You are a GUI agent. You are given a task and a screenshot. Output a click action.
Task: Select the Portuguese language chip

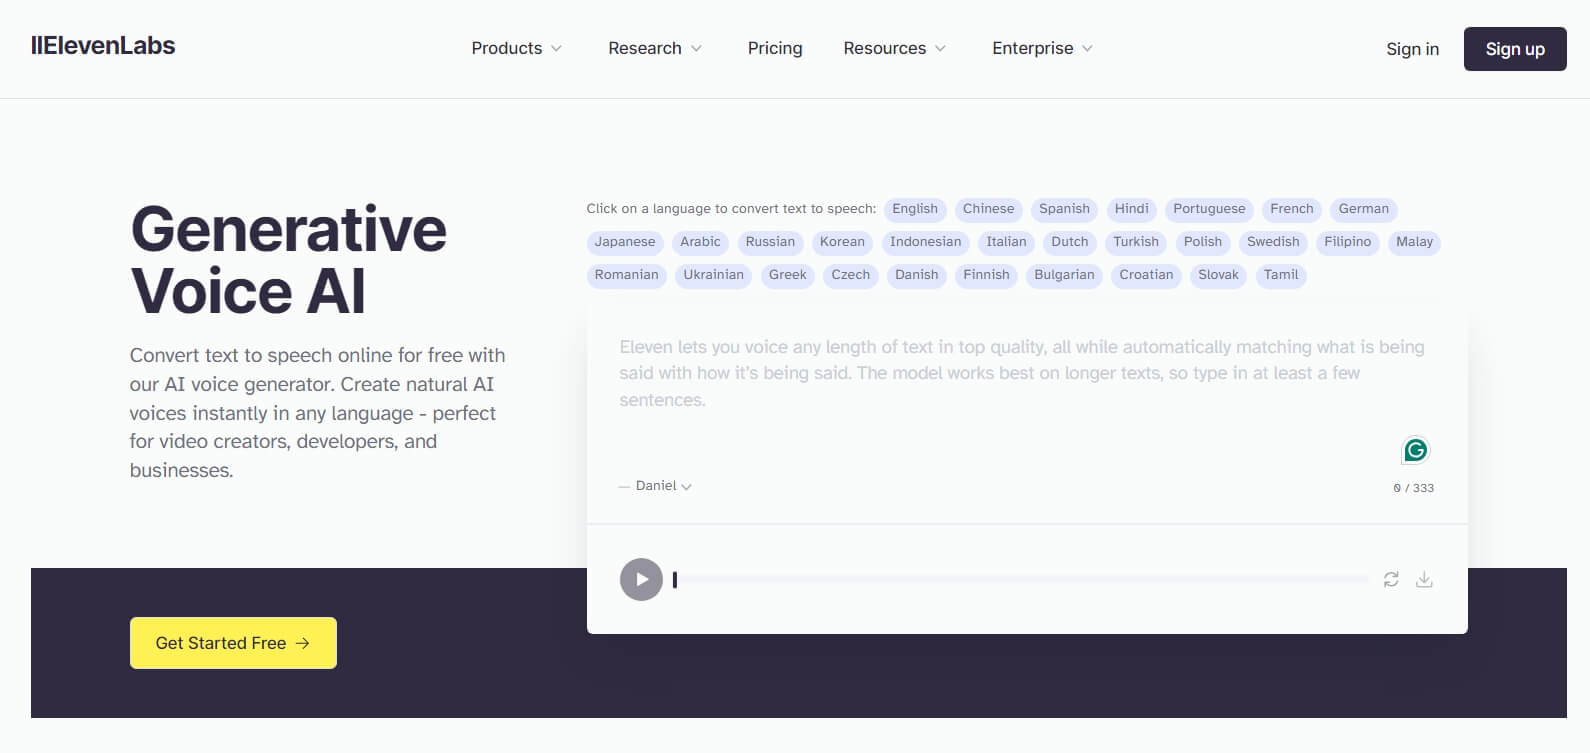tap(1209, 209)
